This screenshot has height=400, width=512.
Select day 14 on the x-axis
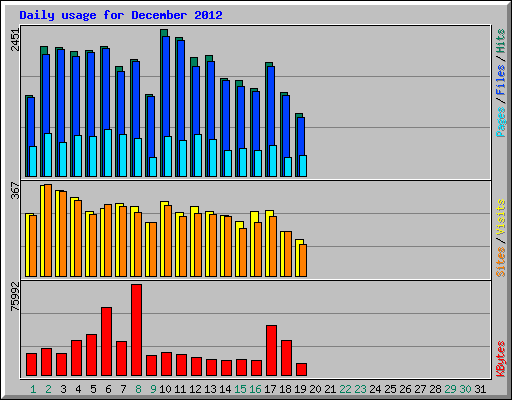pyautogui.click(x=225, y=389)
